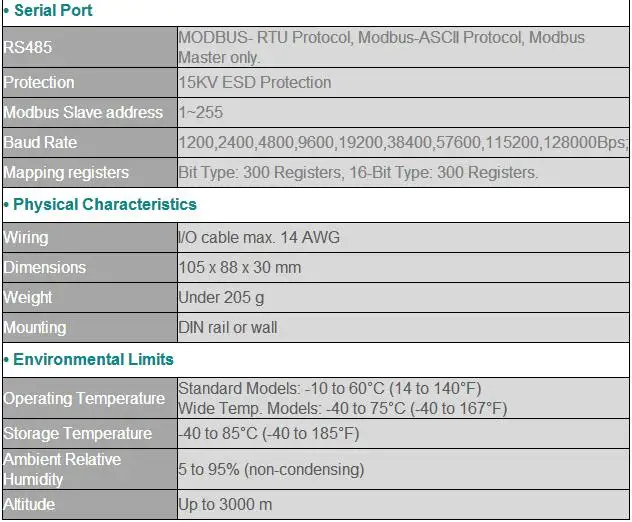Select the baud rate values list
This screenshot has height=522, width=632.
tap(403, 142)
